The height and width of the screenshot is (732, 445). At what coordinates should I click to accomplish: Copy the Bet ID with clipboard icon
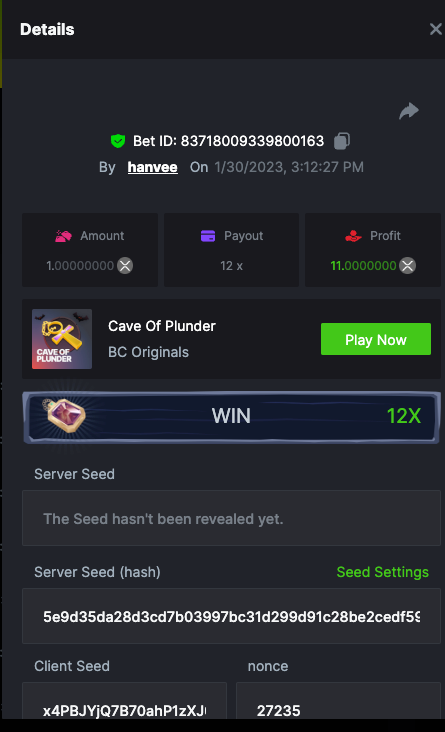click(342, 141)
